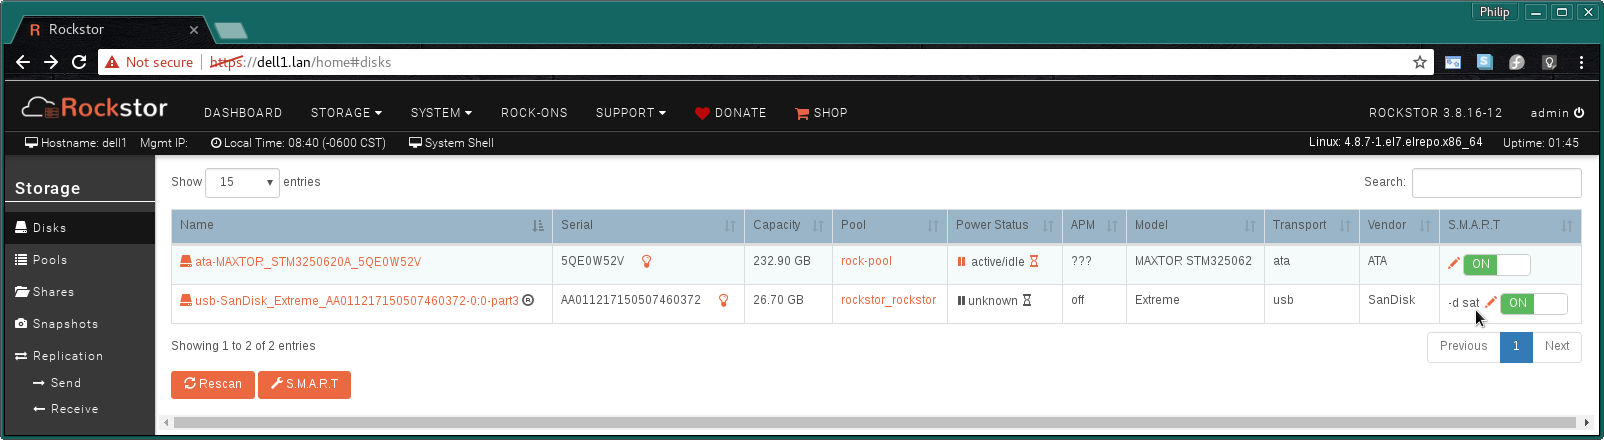Click the first browser extension icon
1604x440 pixels.
click(x=1453, y=62)
